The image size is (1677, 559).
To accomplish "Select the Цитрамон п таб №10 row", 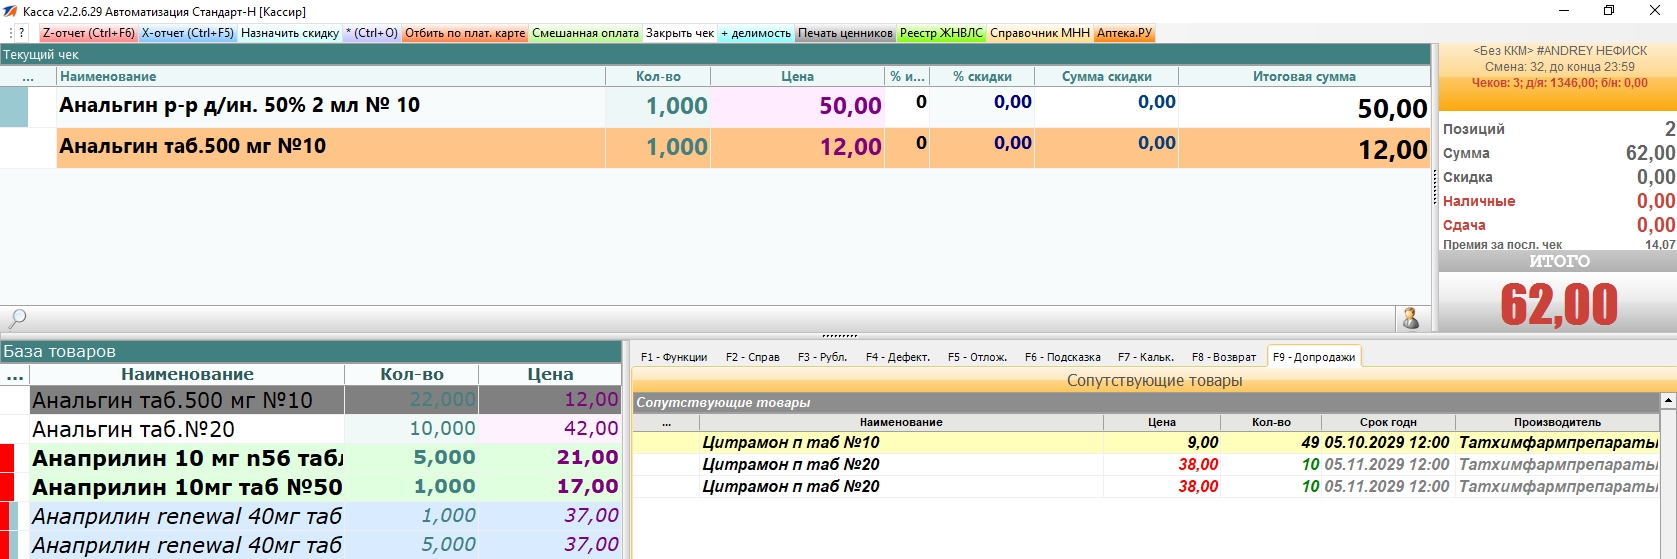I will (x=1145, y=442).
